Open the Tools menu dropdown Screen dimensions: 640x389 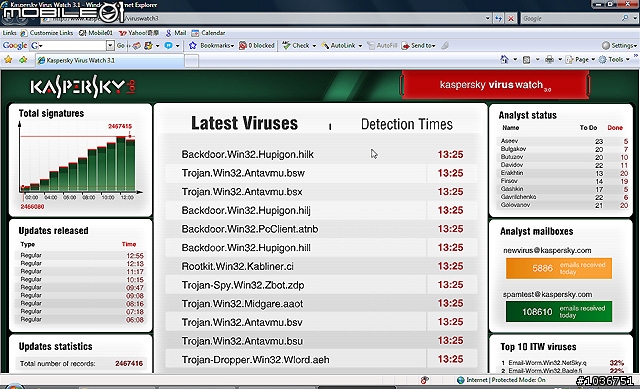[614, 60]
